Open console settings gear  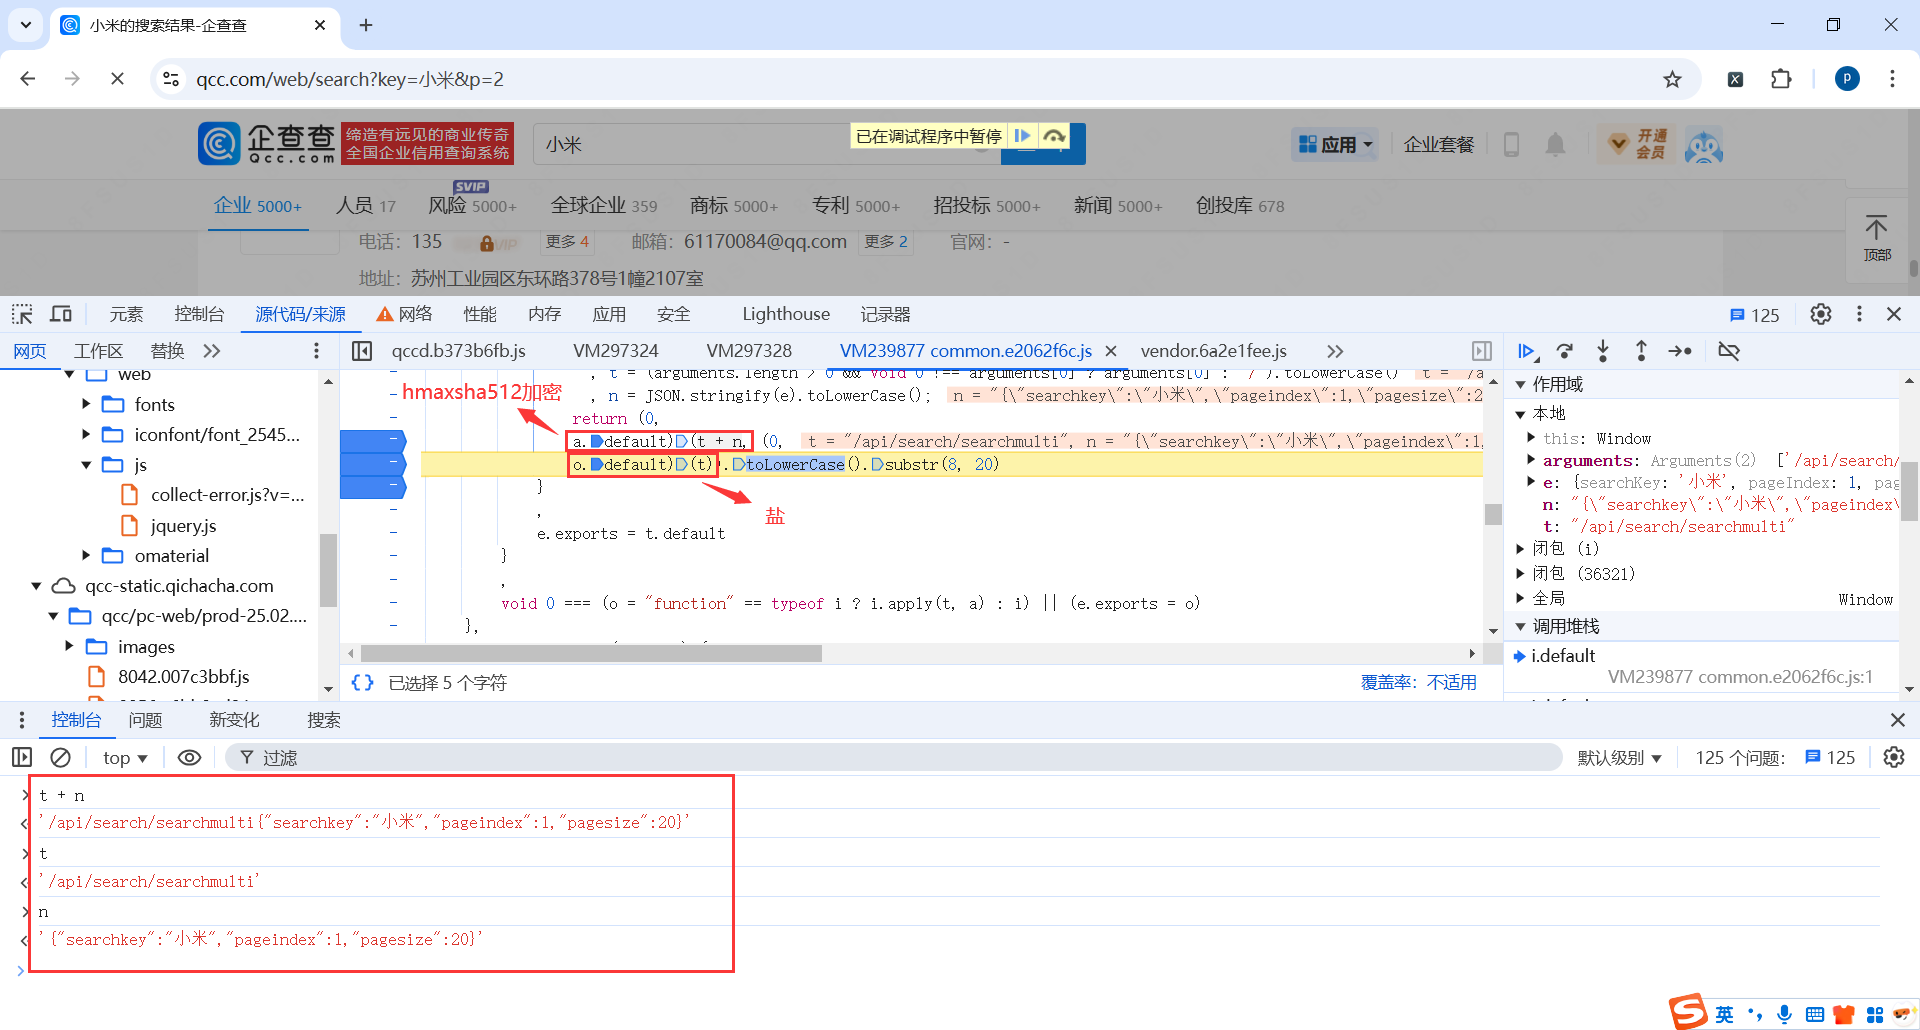[1894, 758]
